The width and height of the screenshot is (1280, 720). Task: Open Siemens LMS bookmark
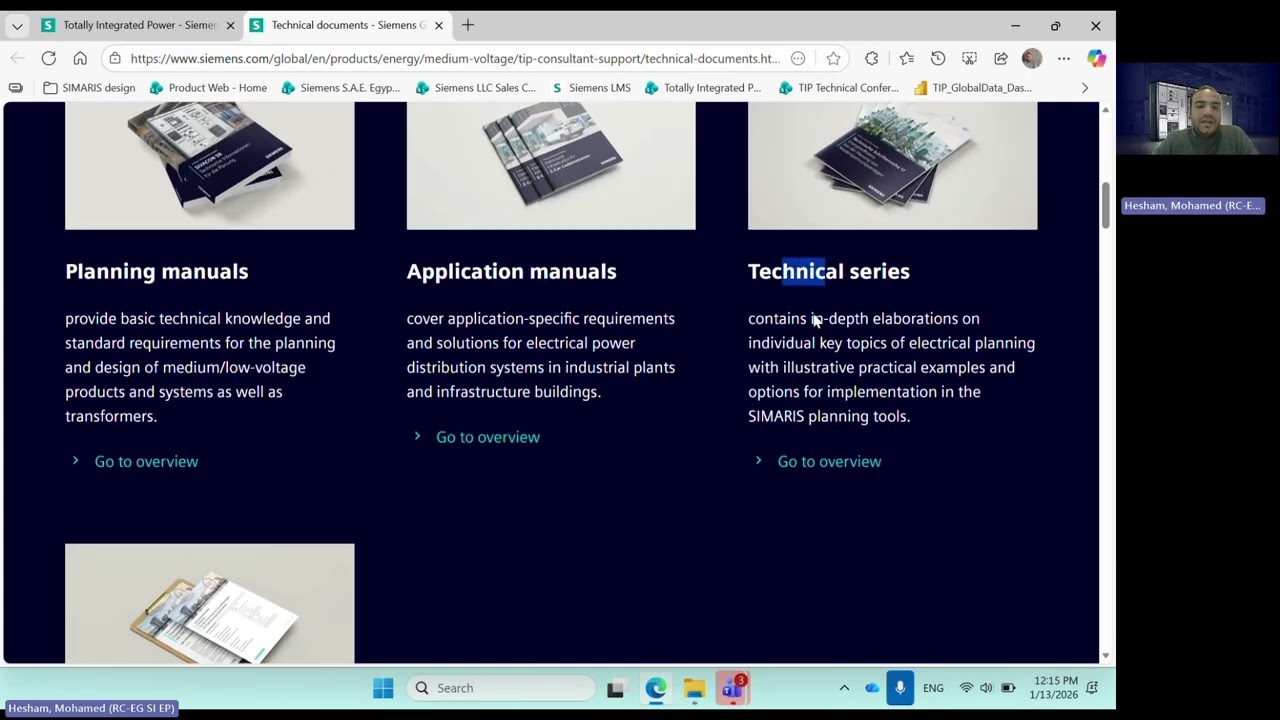(591, 88)
